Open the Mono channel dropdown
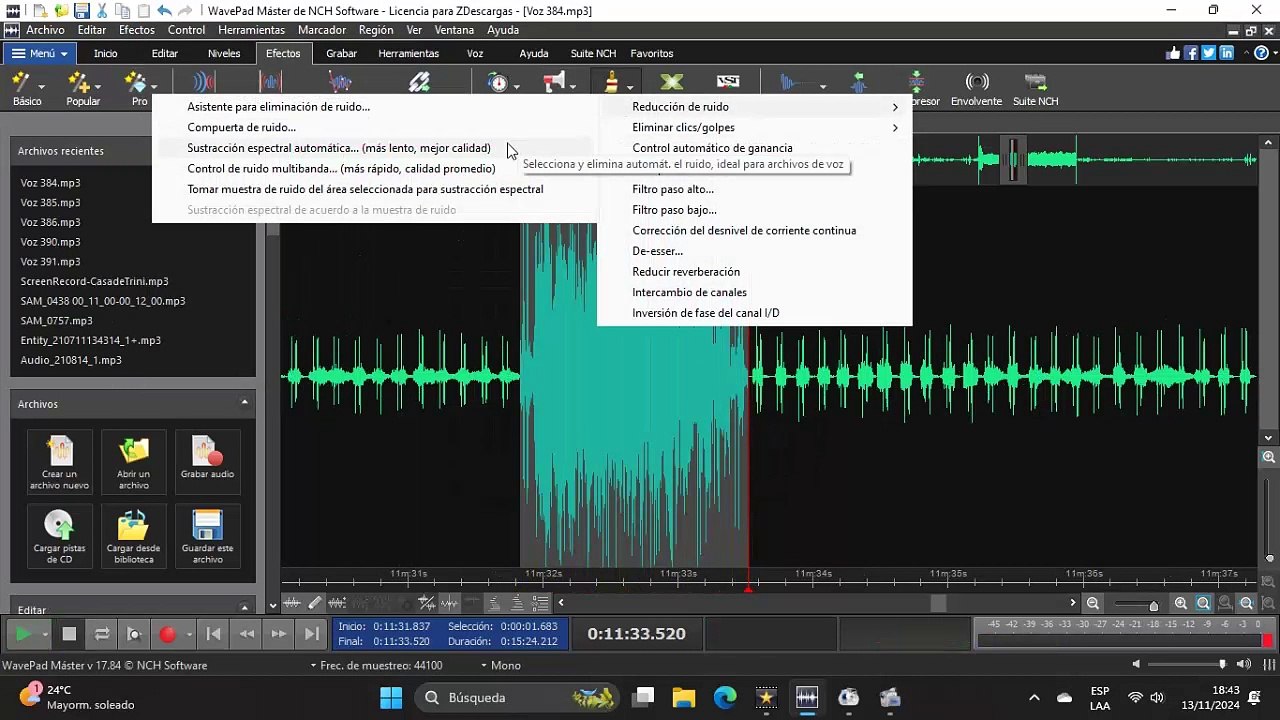Viewport: 1280px width, 720px height. [500, 665]
